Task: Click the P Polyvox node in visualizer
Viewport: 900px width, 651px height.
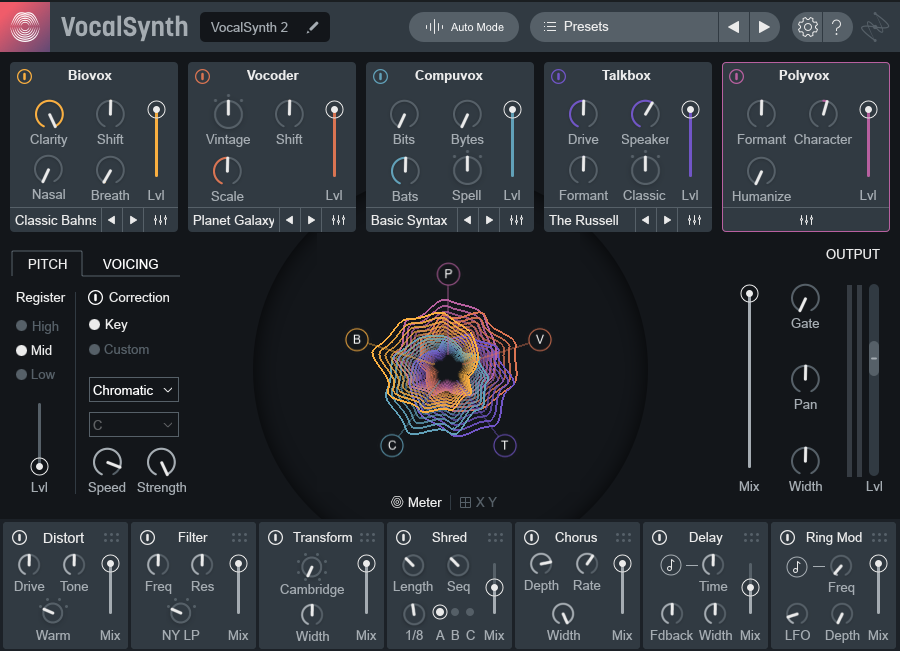Action: click(x=448, y=274)
